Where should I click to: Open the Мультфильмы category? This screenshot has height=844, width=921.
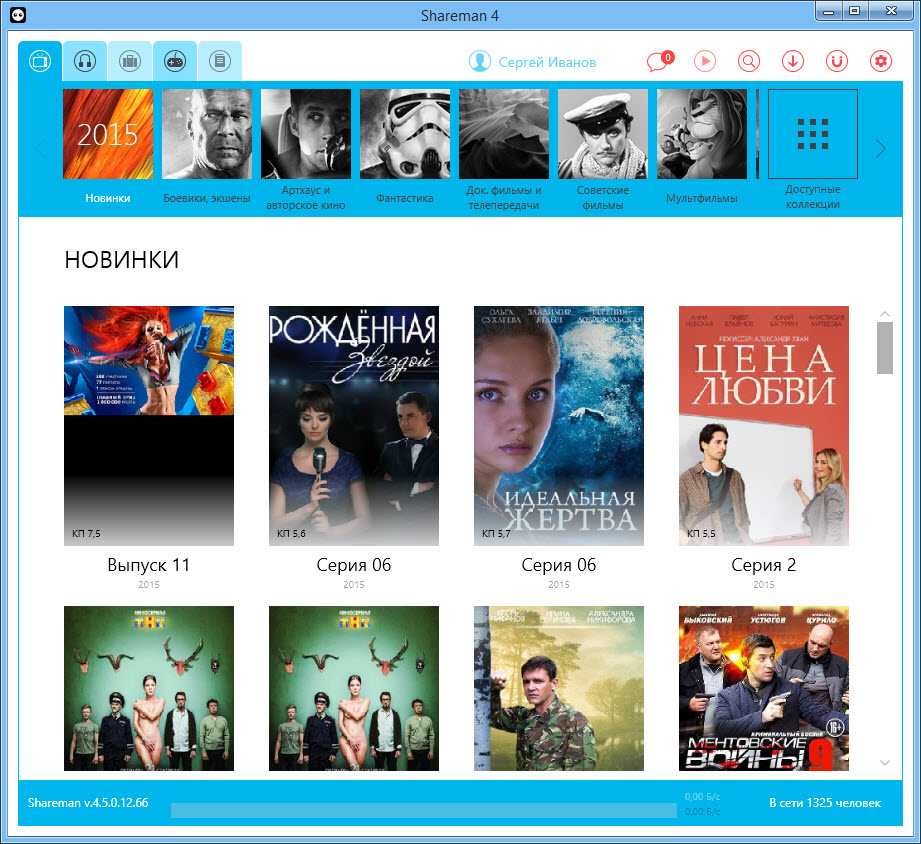coord(702,134)
